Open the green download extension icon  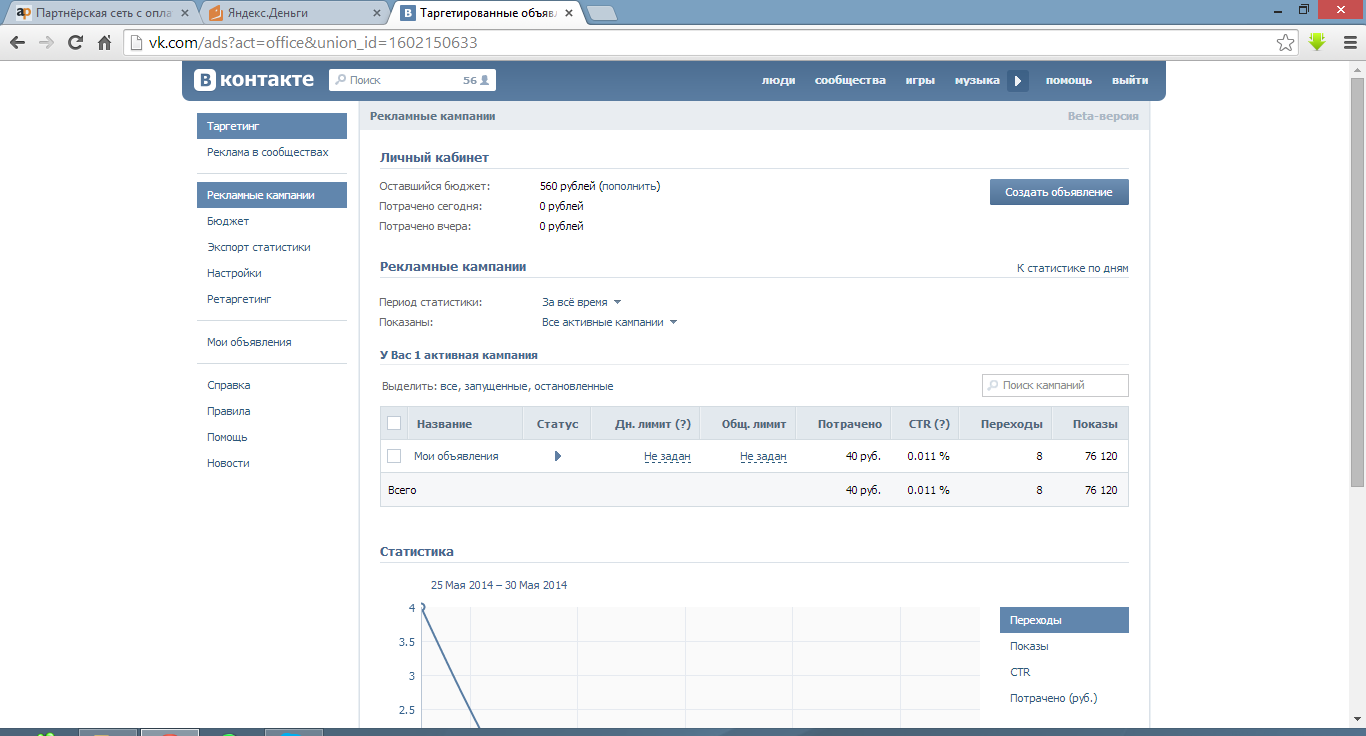(x=1317, y=43)
